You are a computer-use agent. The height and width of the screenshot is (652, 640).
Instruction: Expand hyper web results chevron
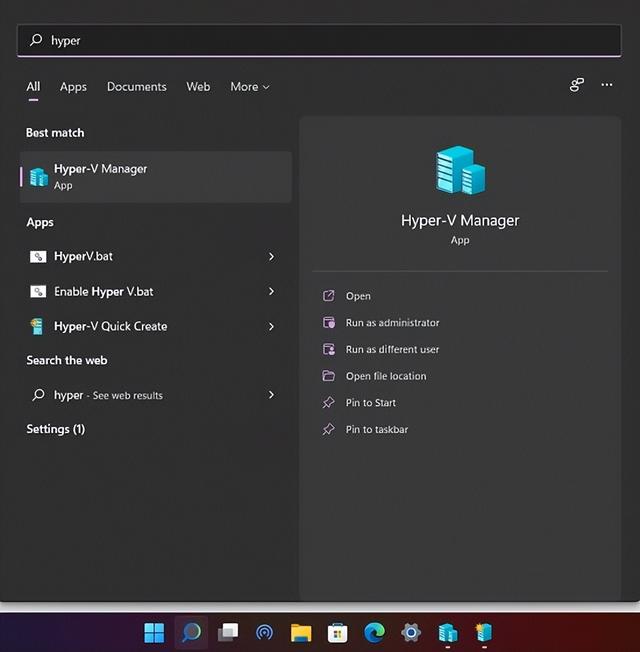tap(271, 395)
